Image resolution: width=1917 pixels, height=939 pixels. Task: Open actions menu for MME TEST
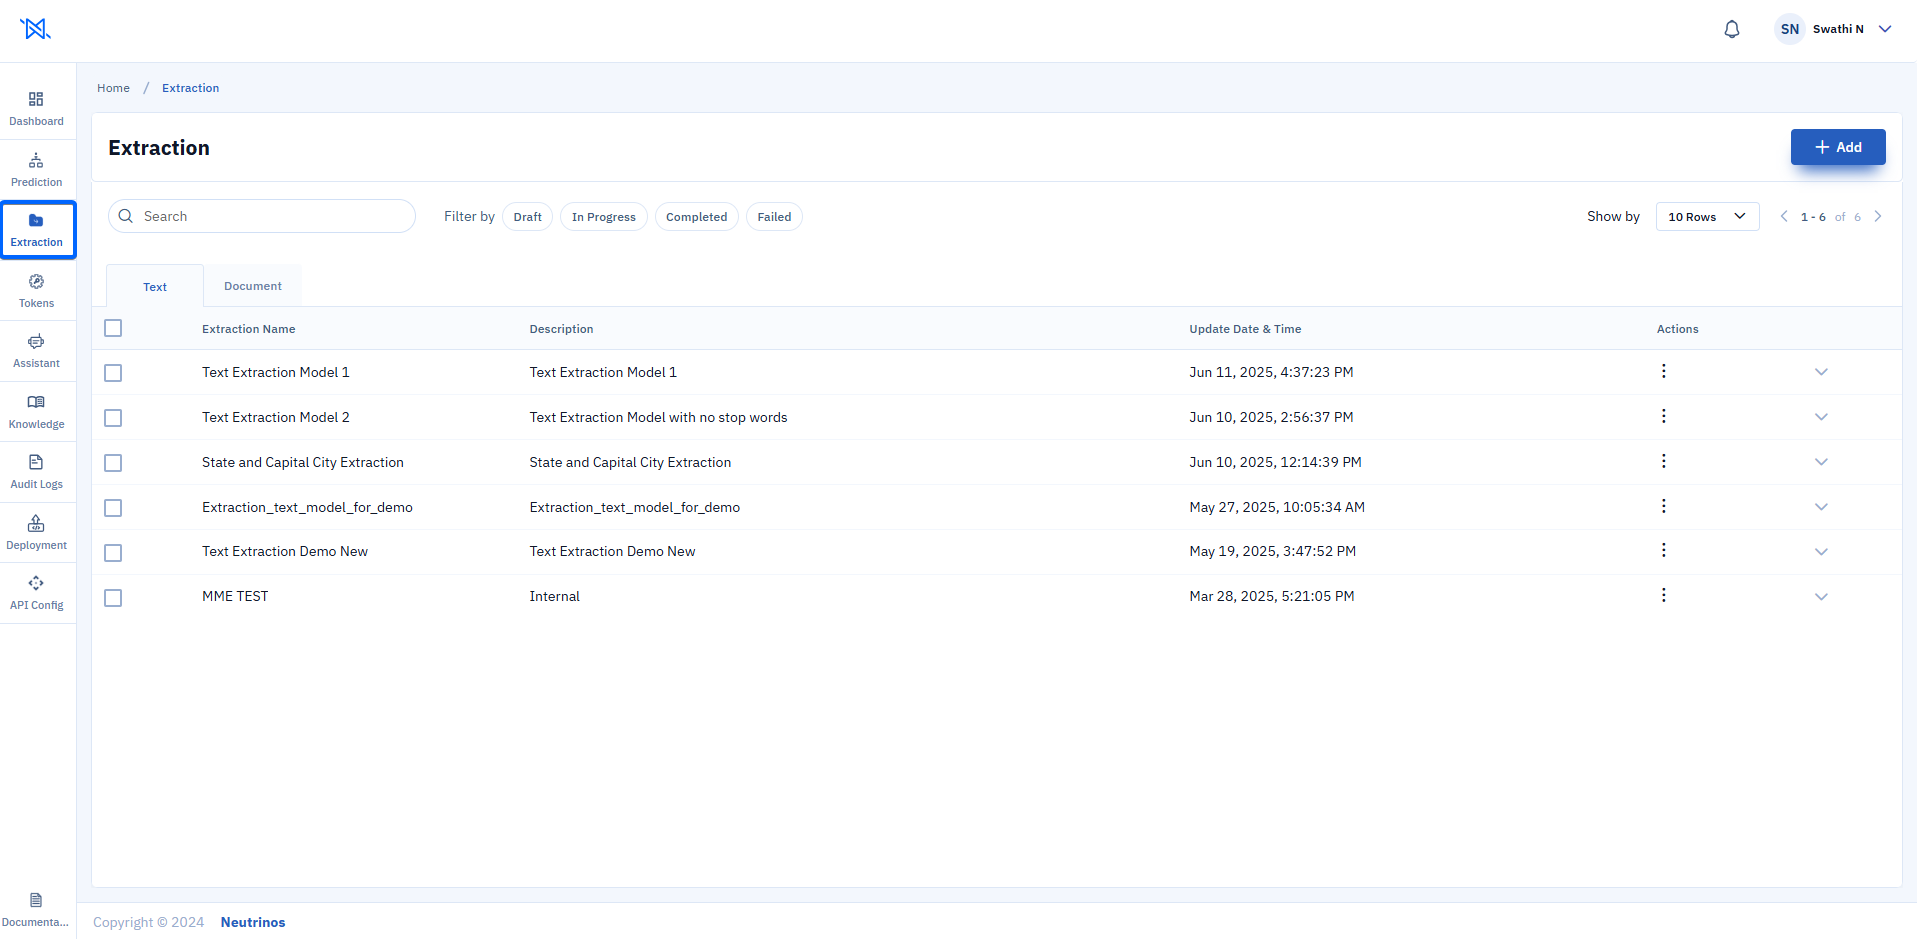[x=1663, y=595]
